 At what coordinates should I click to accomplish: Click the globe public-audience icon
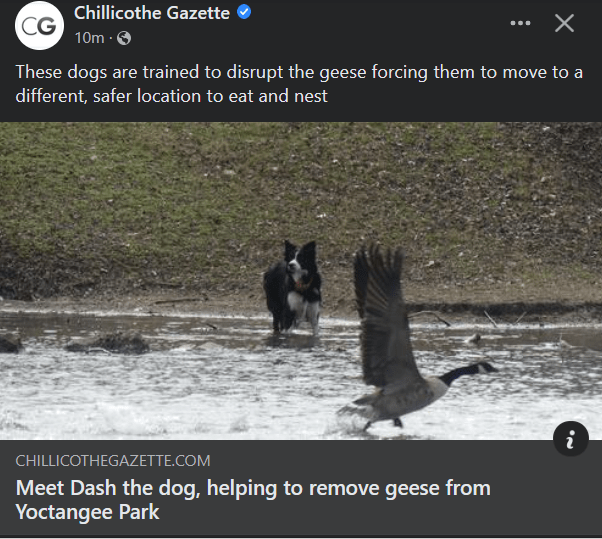pyautogui.click(x=124, y=38)
